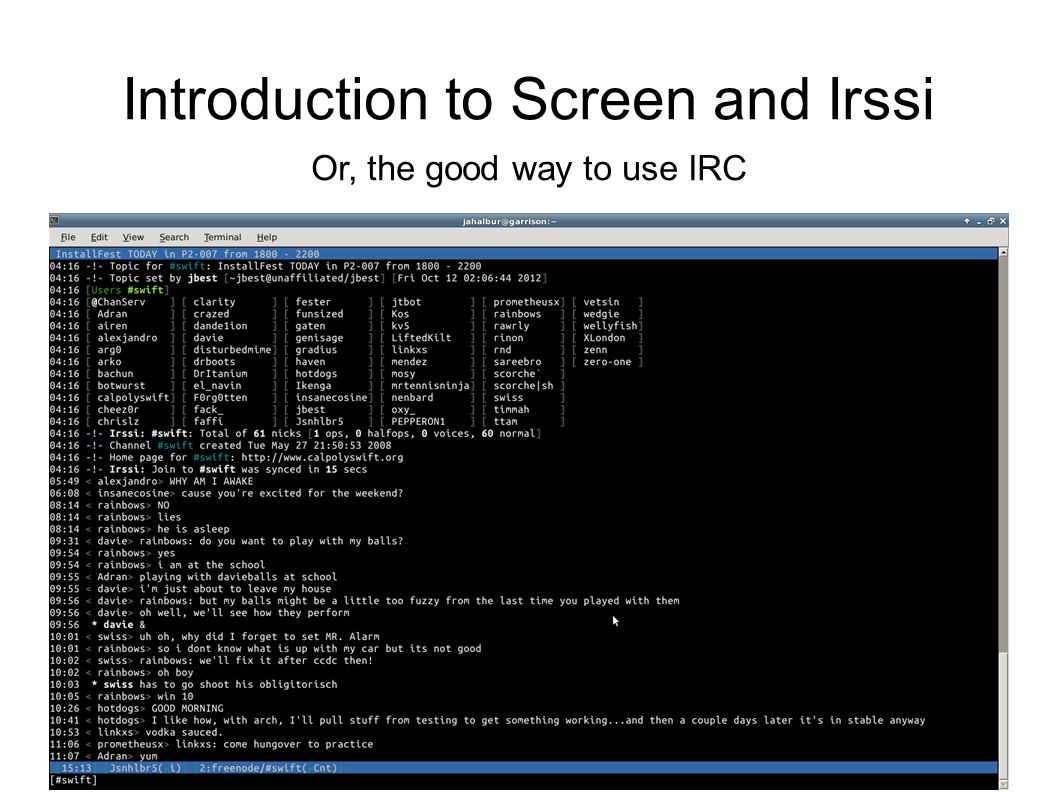Click the 'Or, the good way to use IRC' subtitle

529,168
